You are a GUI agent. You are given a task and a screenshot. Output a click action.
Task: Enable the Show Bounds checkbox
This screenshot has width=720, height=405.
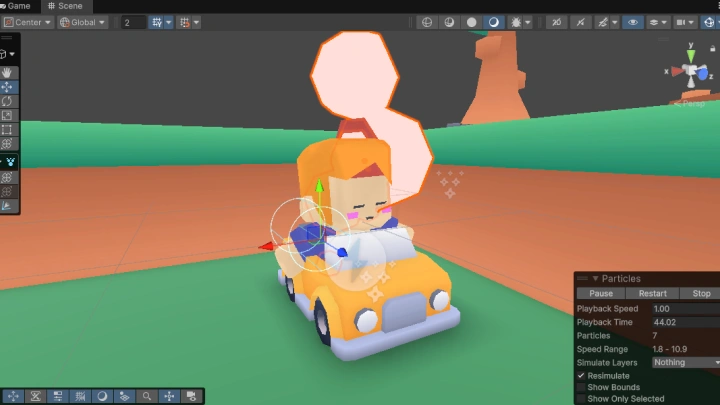pyautogui.click(x=581, y=387)
